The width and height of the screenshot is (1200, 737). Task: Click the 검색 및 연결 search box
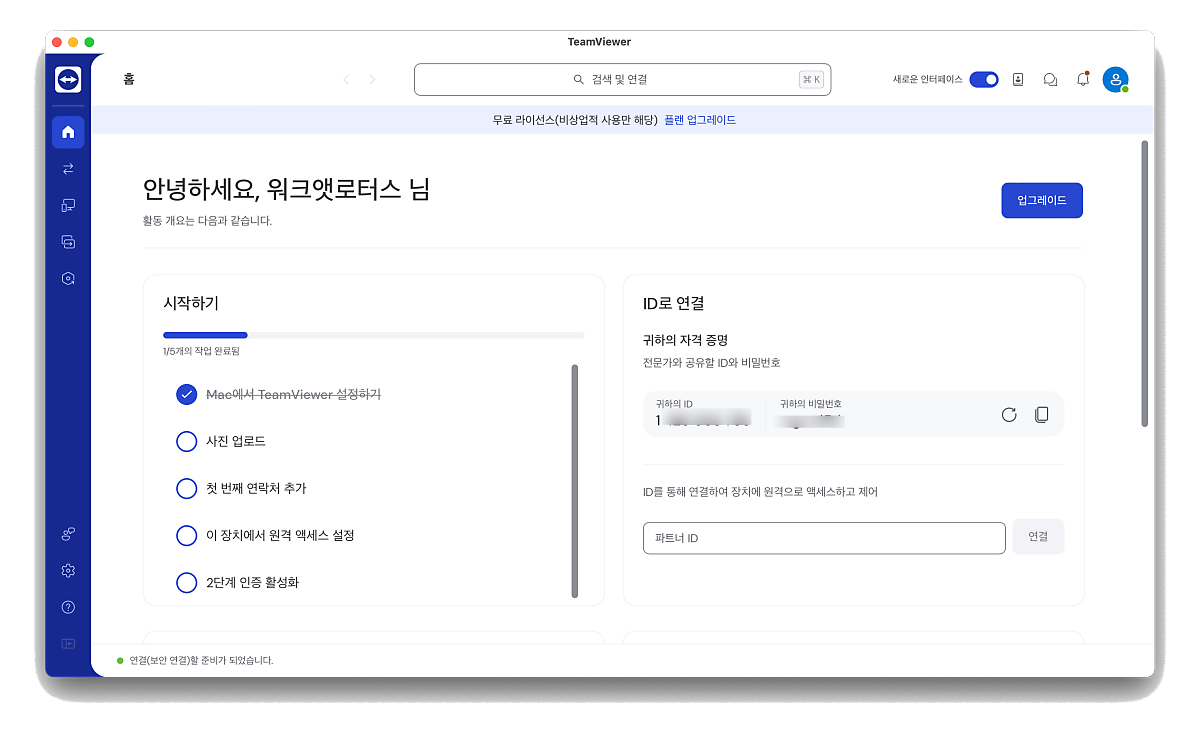pyautogui.click(x=623, y=80)
